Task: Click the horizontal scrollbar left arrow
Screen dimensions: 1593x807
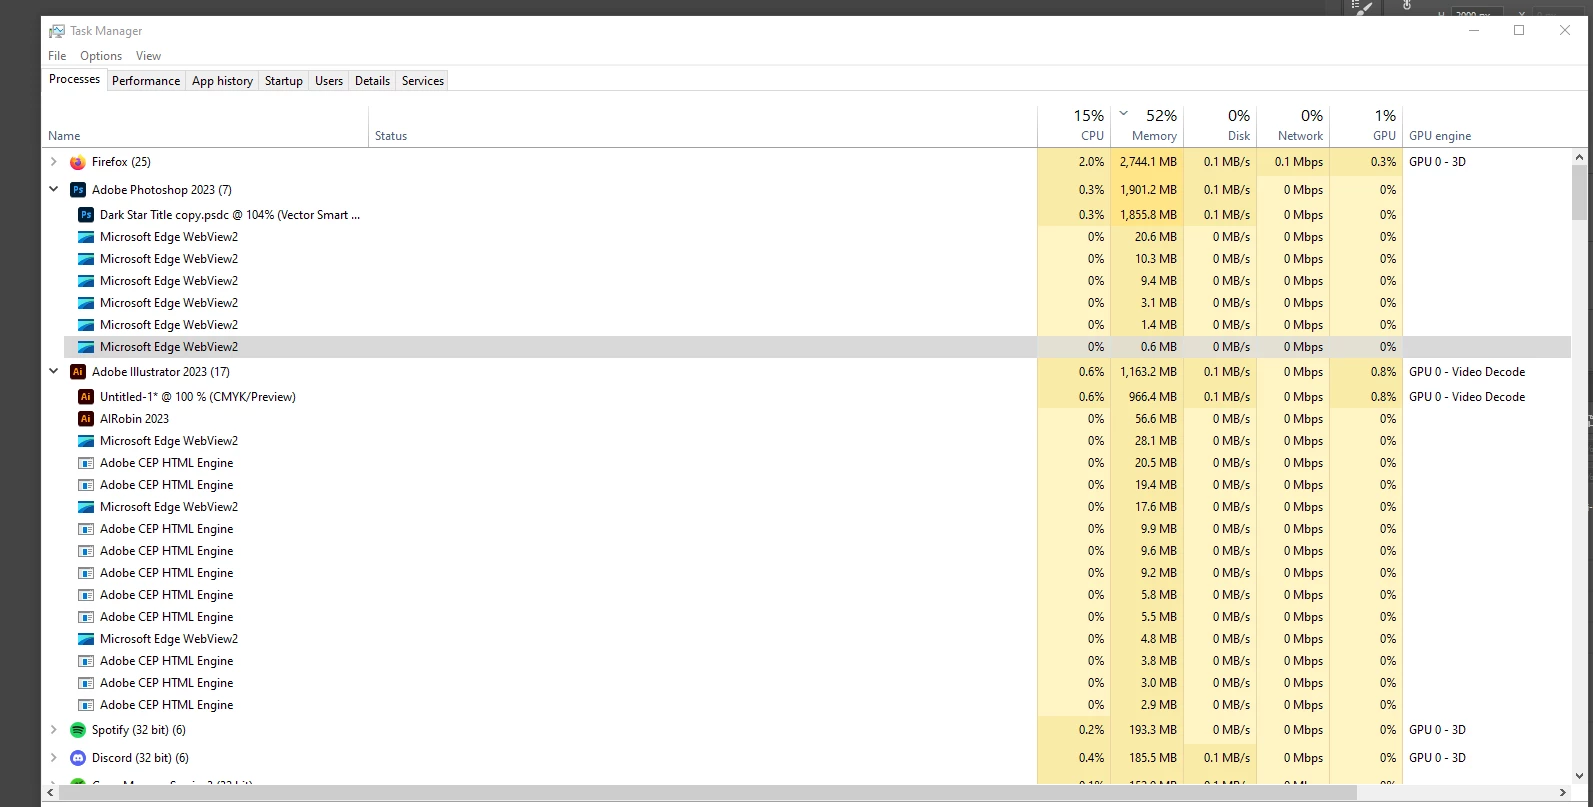Action: [51, 792]
